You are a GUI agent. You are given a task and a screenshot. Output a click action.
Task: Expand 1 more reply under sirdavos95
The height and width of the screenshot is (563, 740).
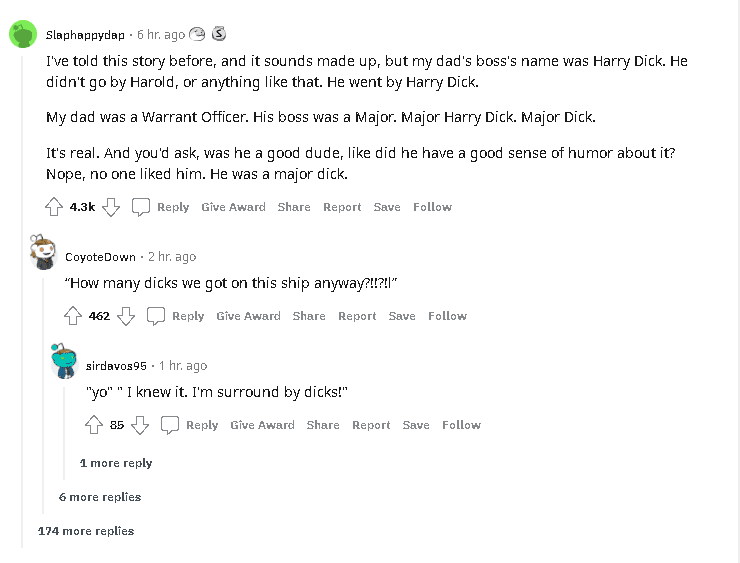[x=116, y=463]
